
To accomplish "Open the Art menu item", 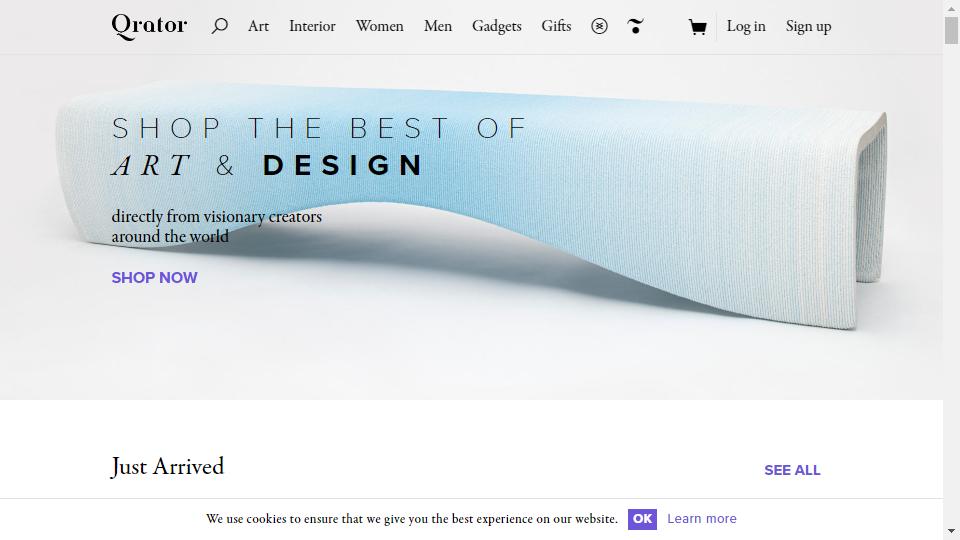I will pos(258,26).
